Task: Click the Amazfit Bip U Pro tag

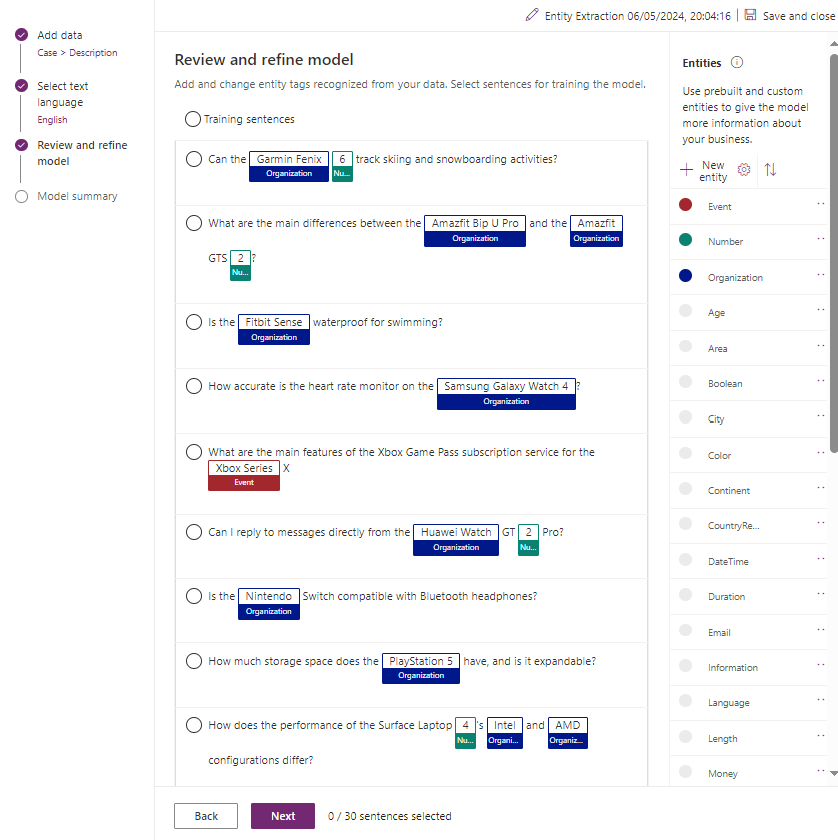Action: 475,231
